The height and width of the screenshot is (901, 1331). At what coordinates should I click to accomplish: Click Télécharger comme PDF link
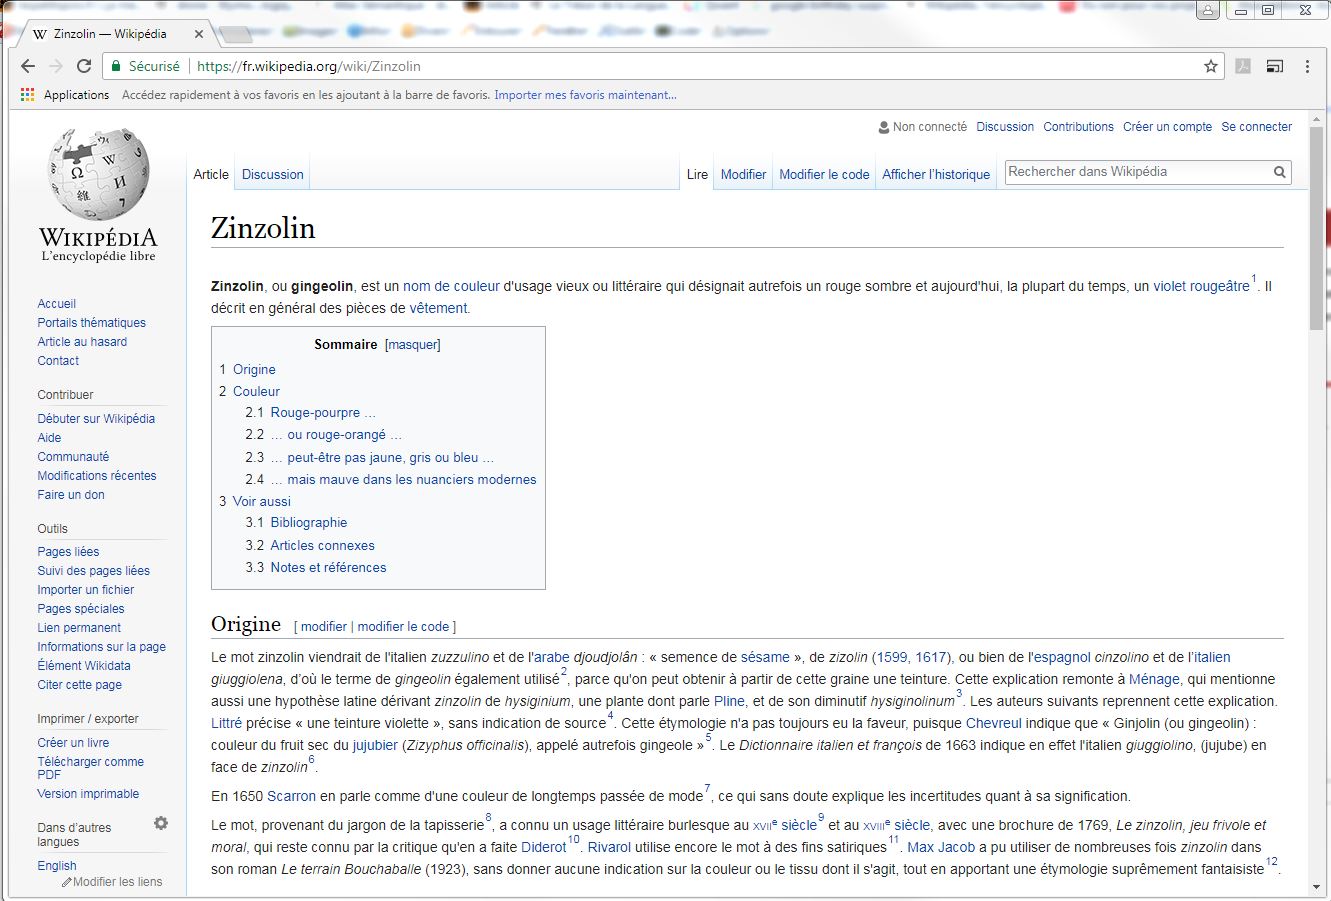click(91, 768)
